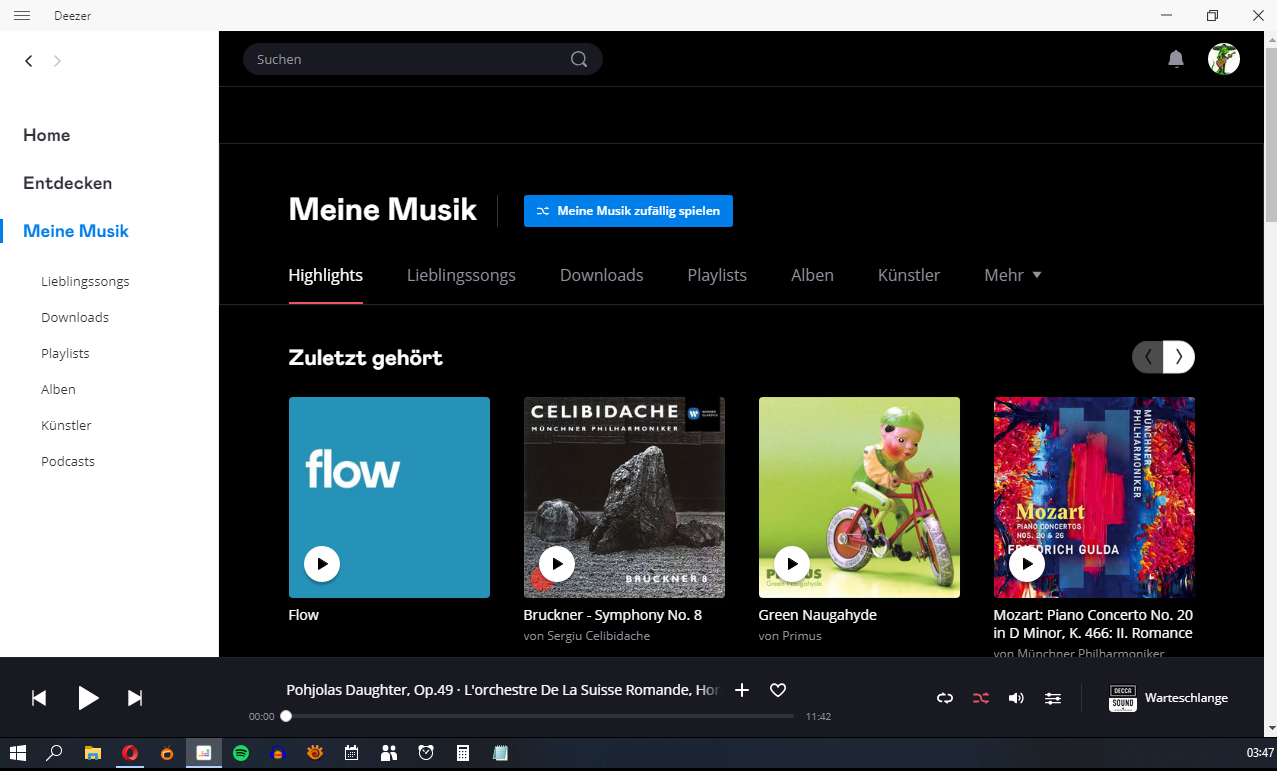Viewport: 1277px width, 771px height.
Task: Switch to Playlists tab
Action: (x=717, y=275)
